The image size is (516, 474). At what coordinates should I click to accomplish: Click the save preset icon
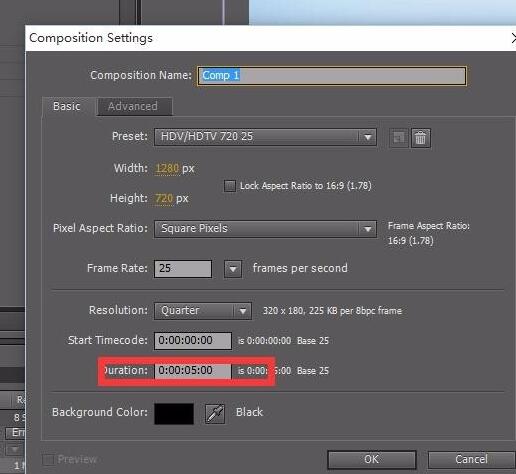pos(398,138)
